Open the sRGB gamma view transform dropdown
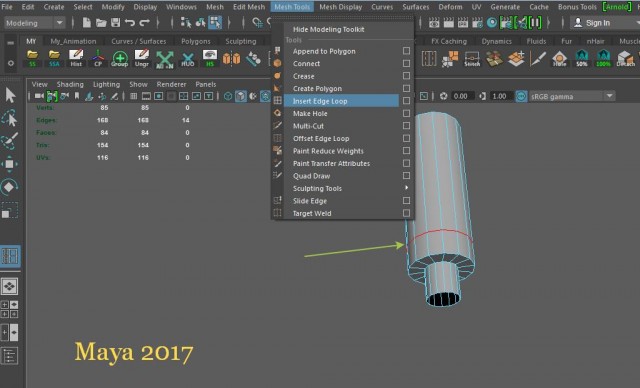 click(572, 96)
